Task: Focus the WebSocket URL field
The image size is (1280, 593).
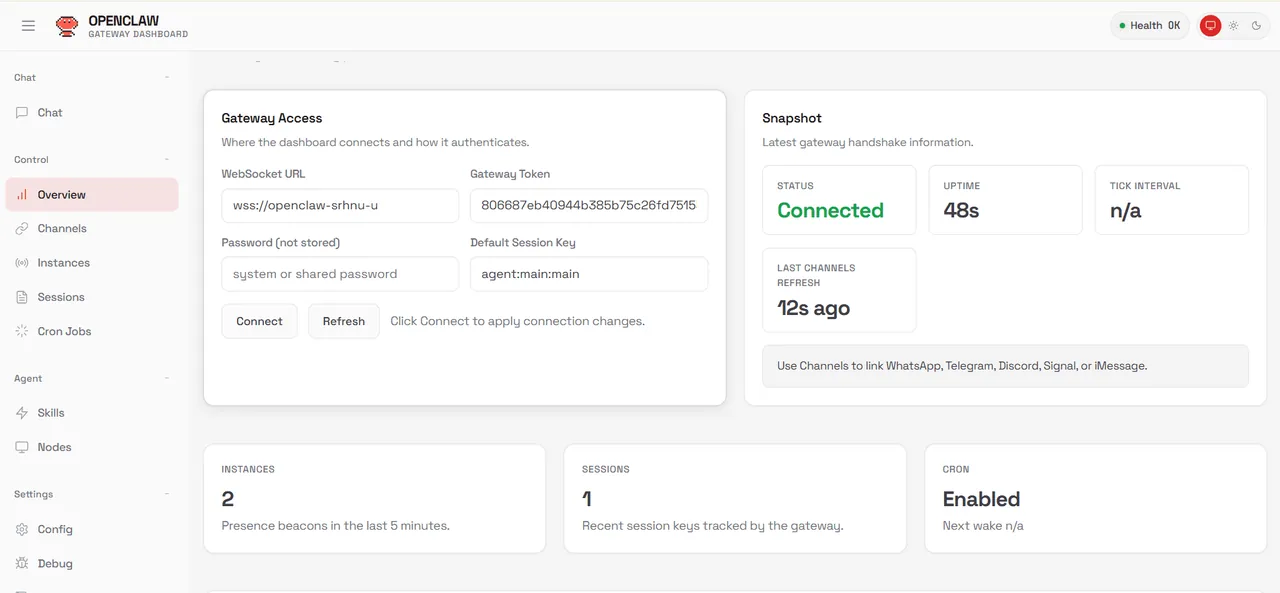Action: (340, 206)
